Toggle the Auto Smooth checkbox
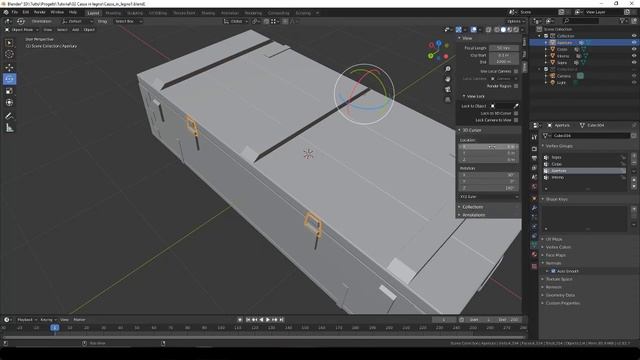The width and height of the screenshot is (640, 360). coord(553,271)
